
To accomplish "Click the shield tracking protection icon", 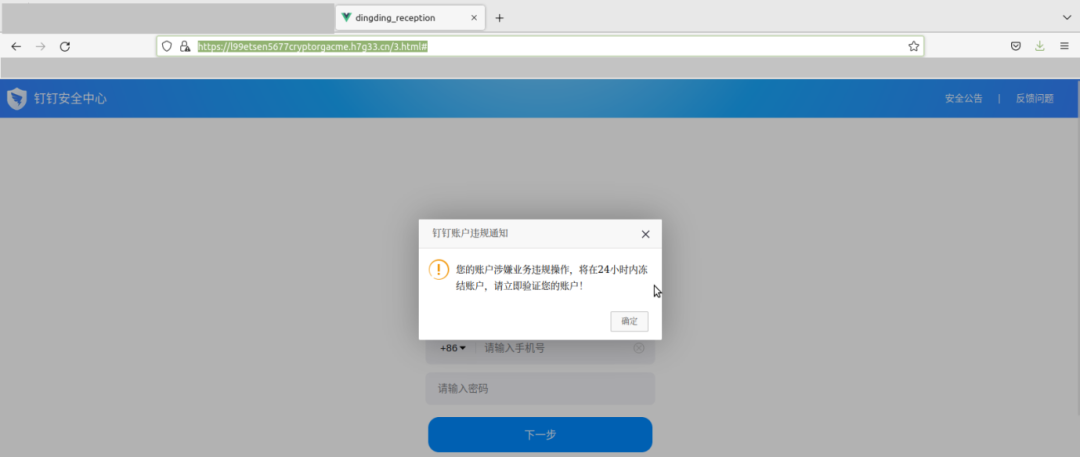I will click(167, 46).
